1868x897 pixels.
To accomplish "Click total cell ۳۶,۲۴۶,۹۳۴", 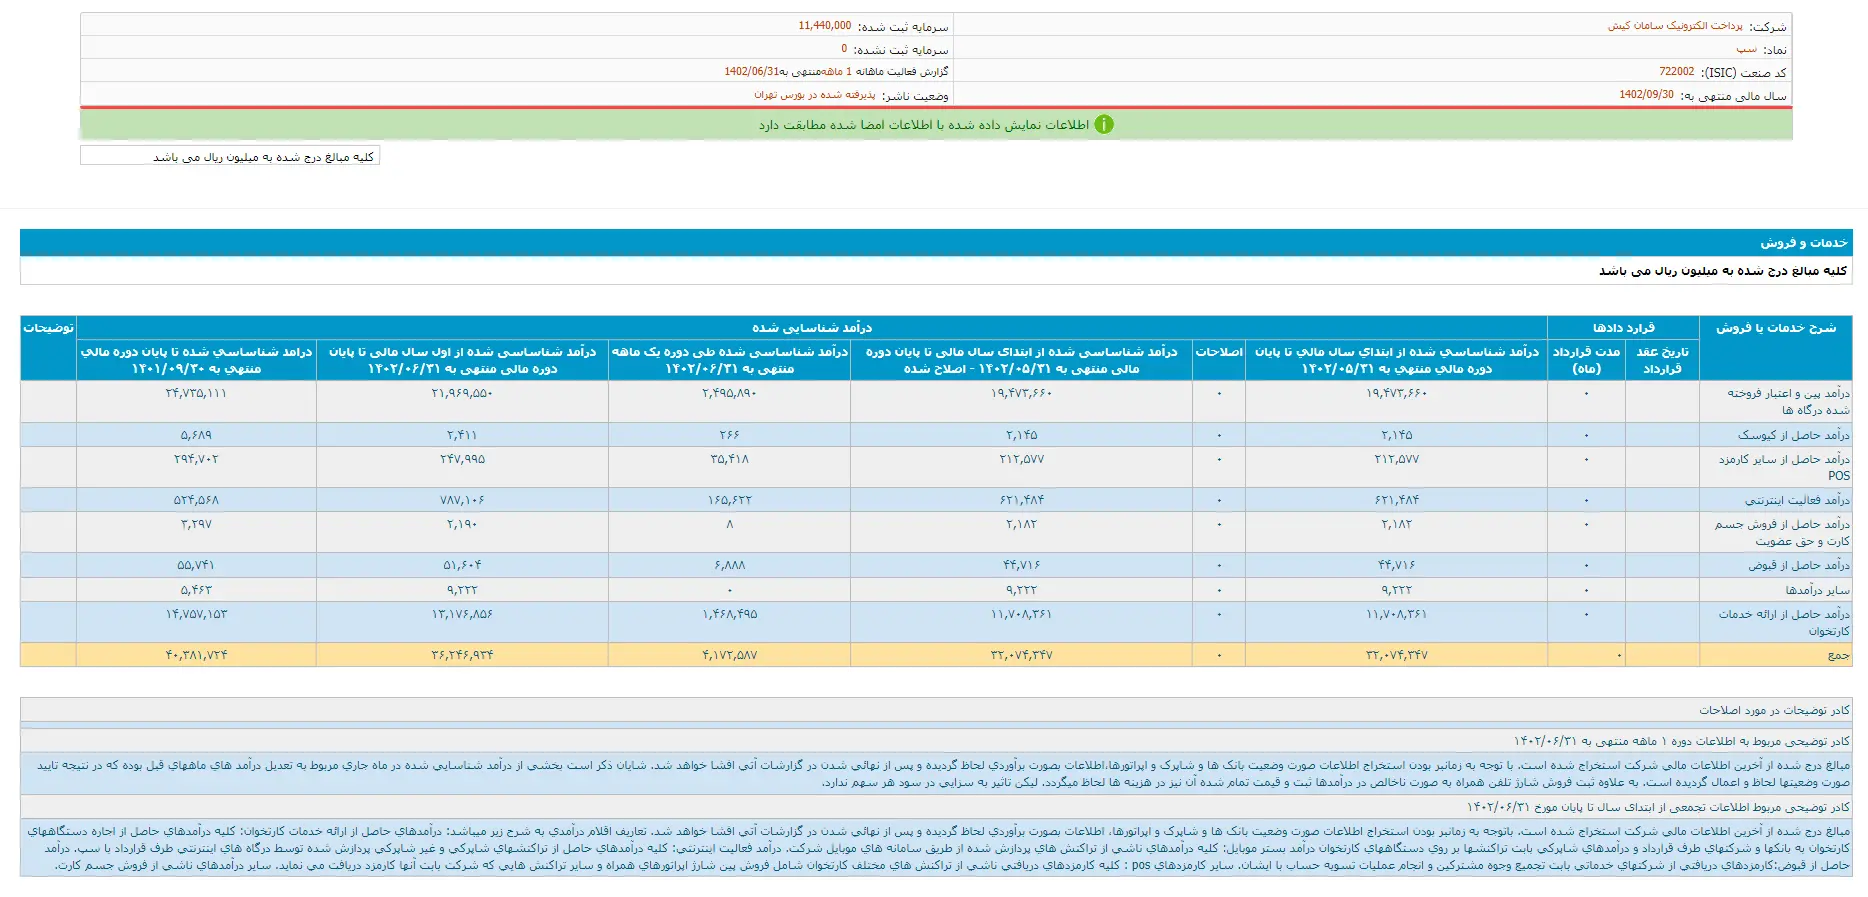I will coord(462,655).
